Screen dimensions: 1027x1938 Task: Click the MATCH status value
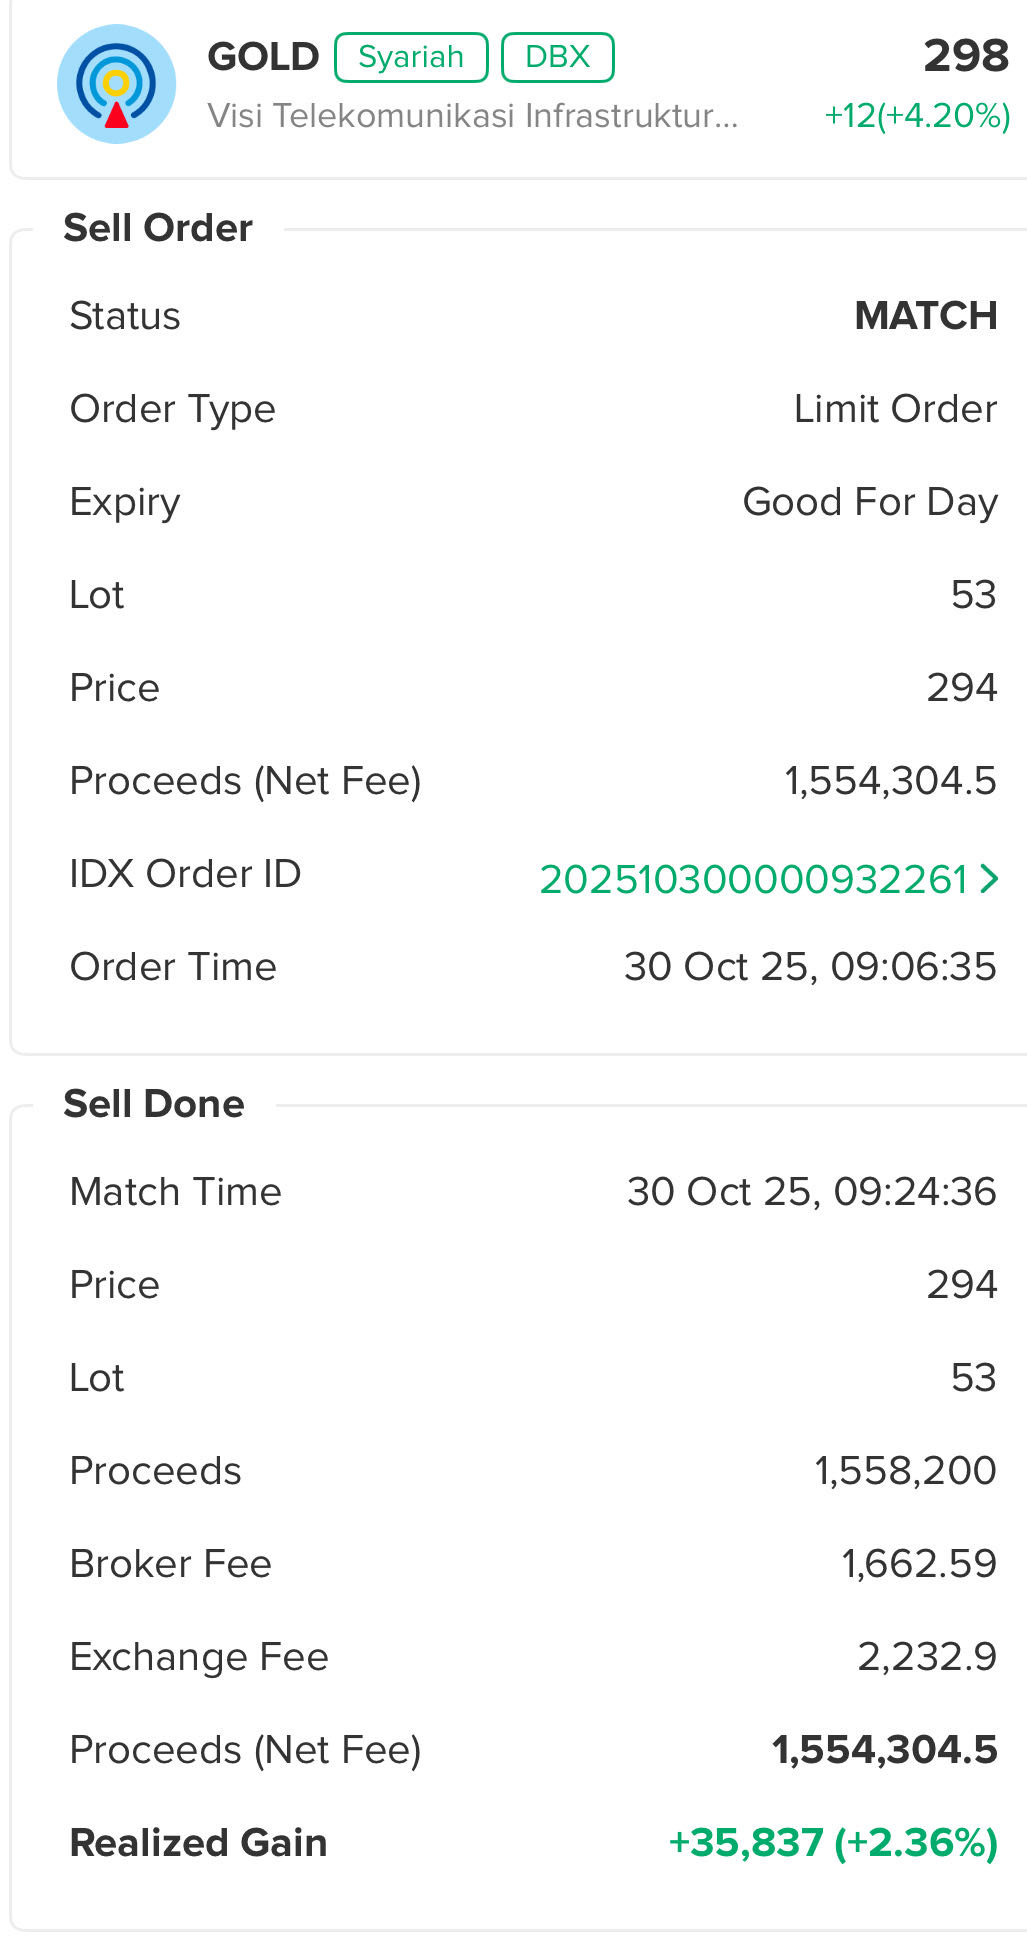(x=925, y=316)
